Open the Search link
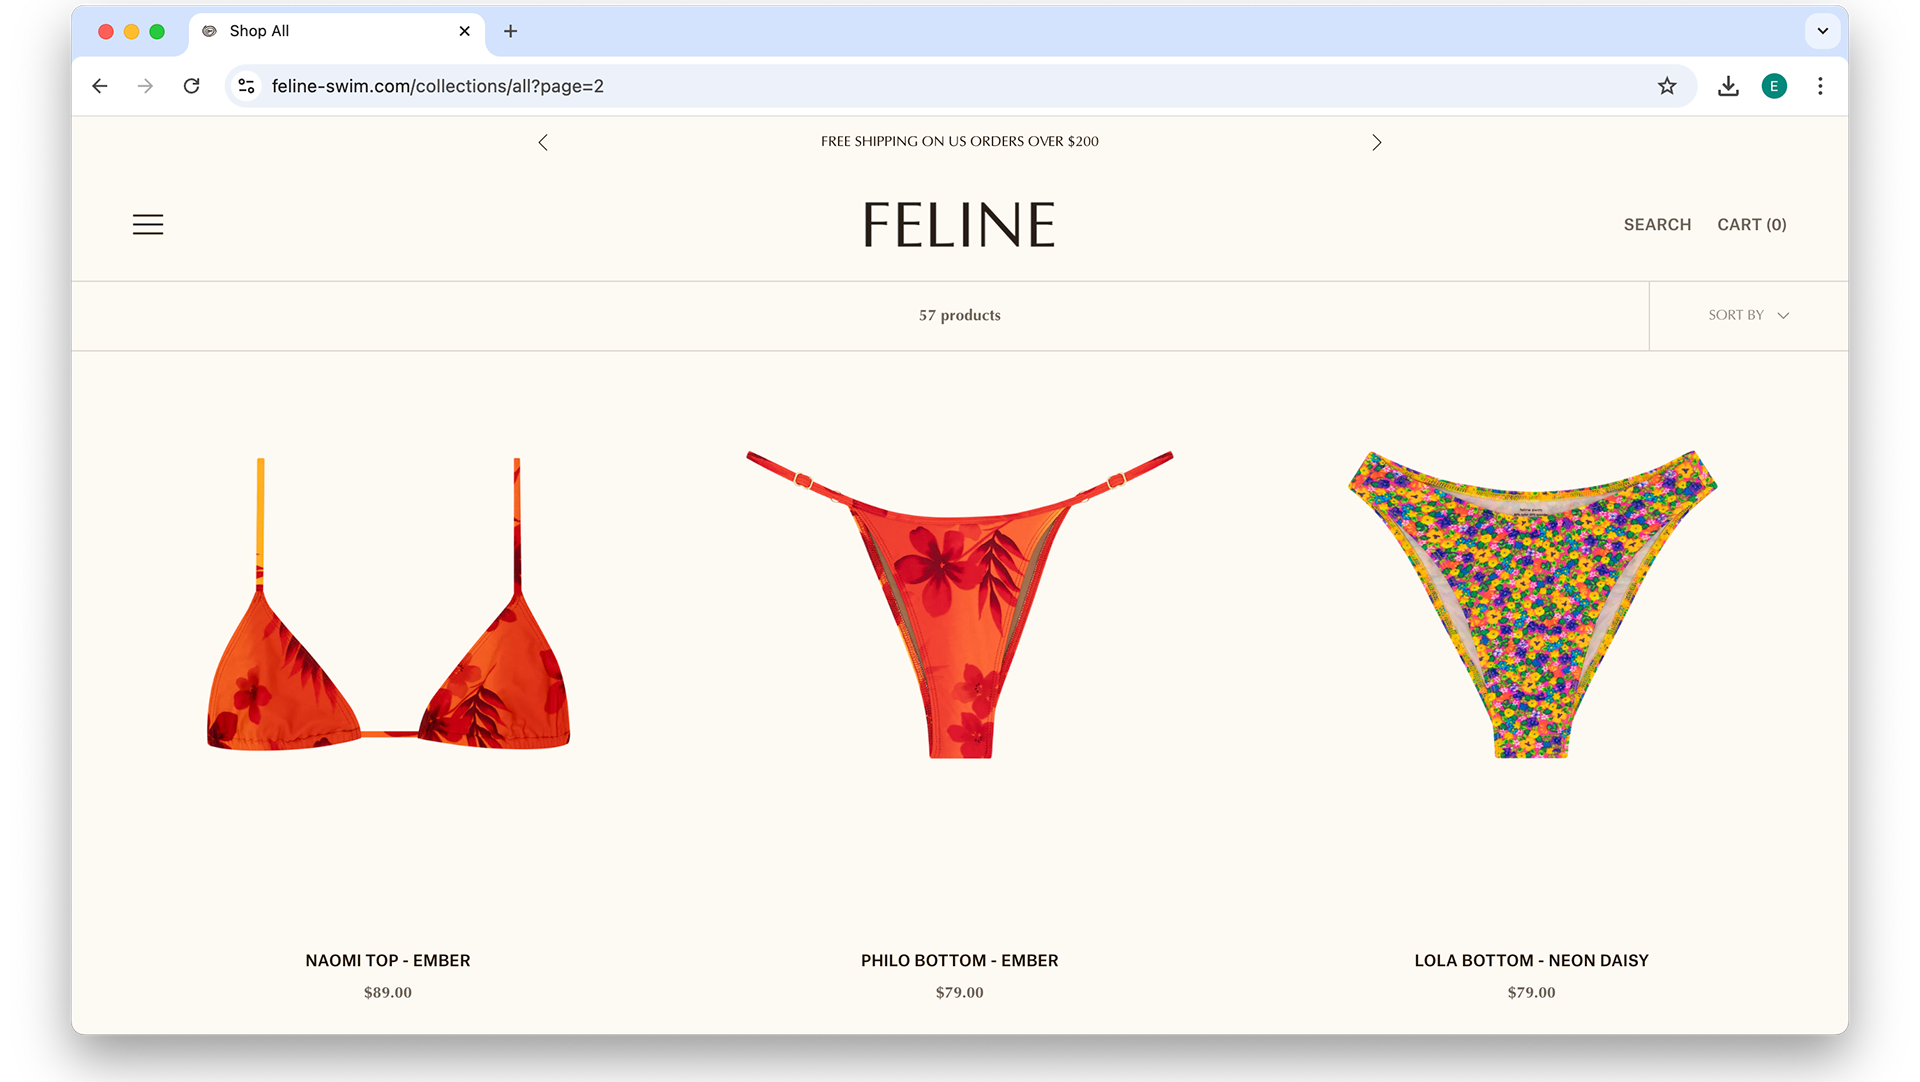 click(1657, 225)
